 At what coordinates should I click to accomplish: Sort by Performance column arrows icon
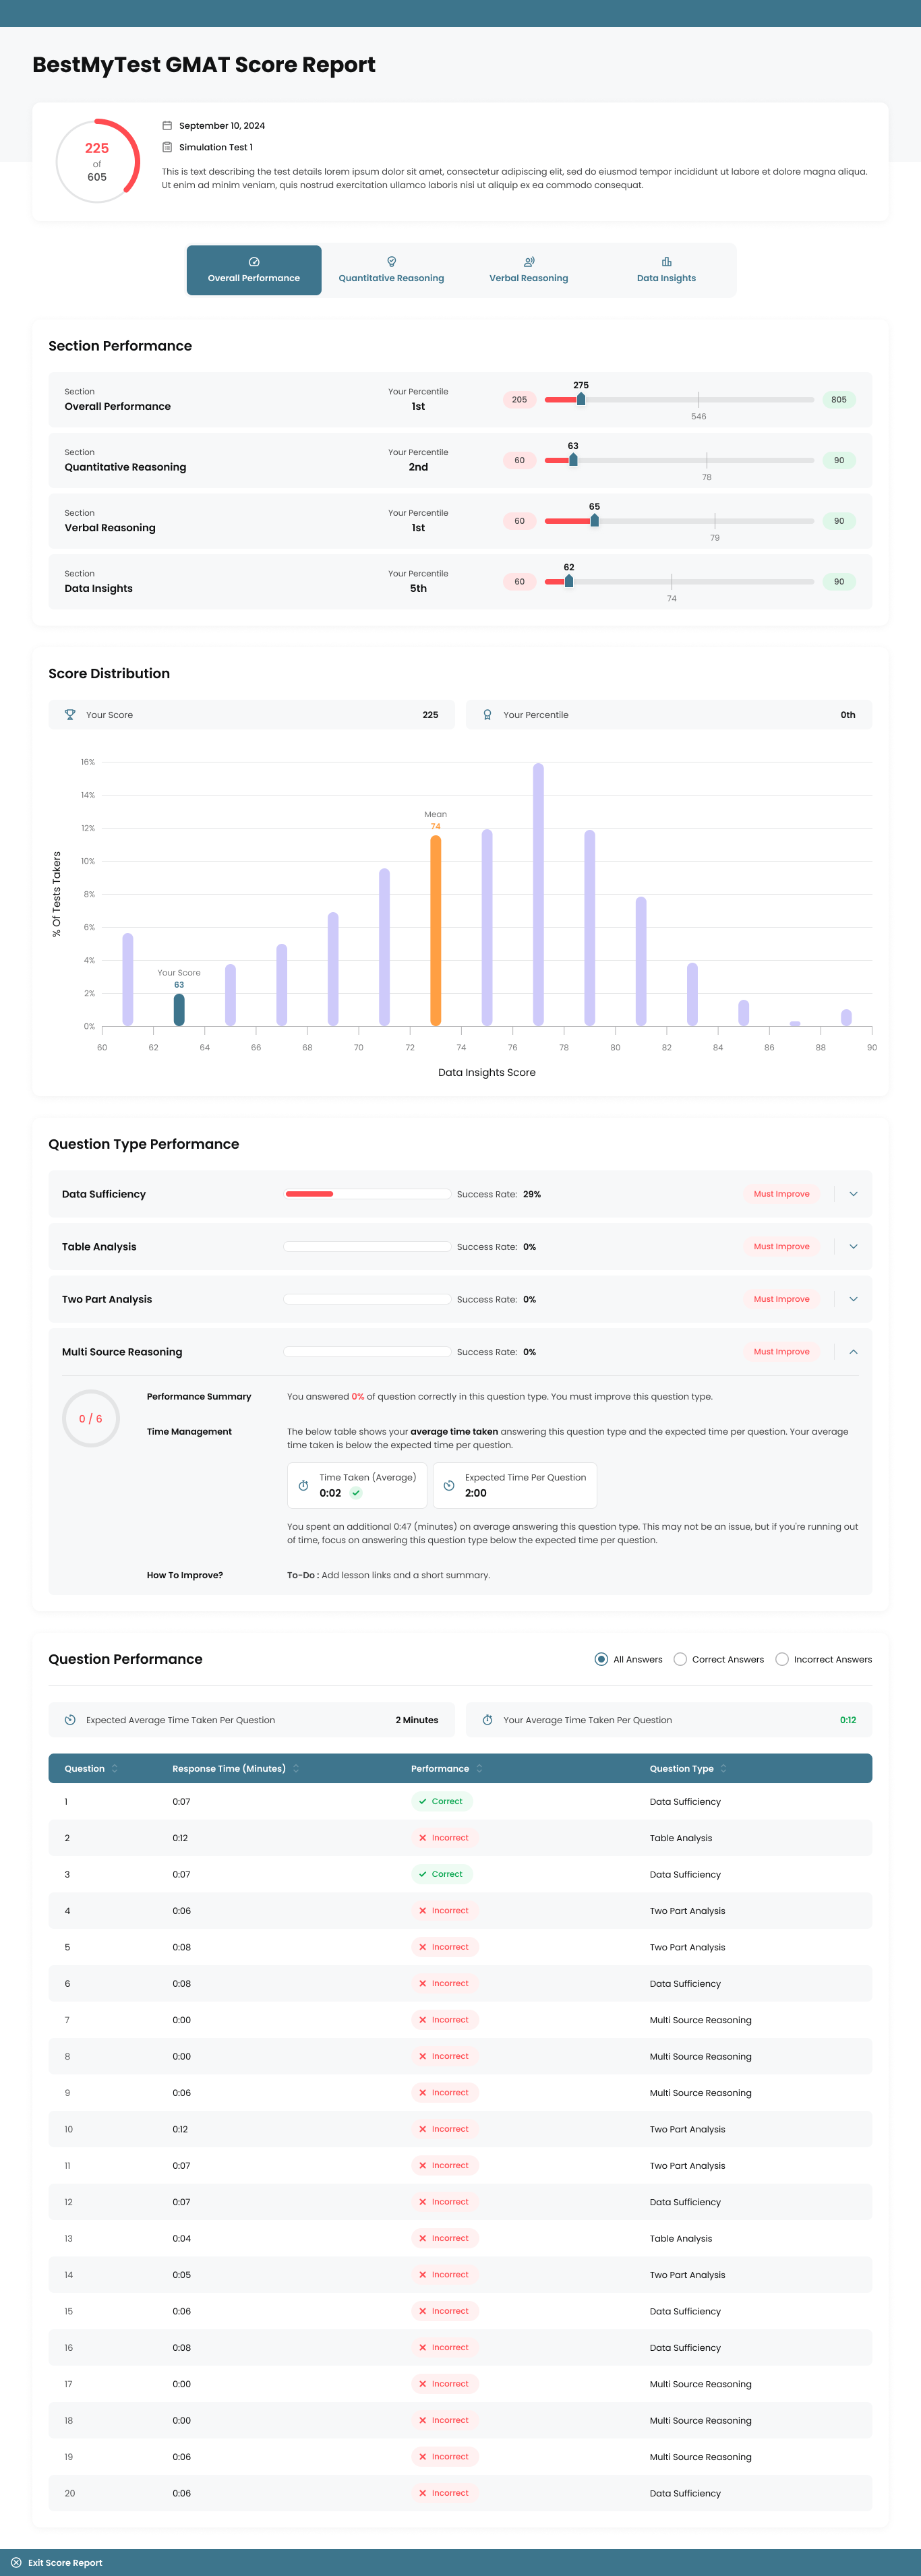point(479,1768)
